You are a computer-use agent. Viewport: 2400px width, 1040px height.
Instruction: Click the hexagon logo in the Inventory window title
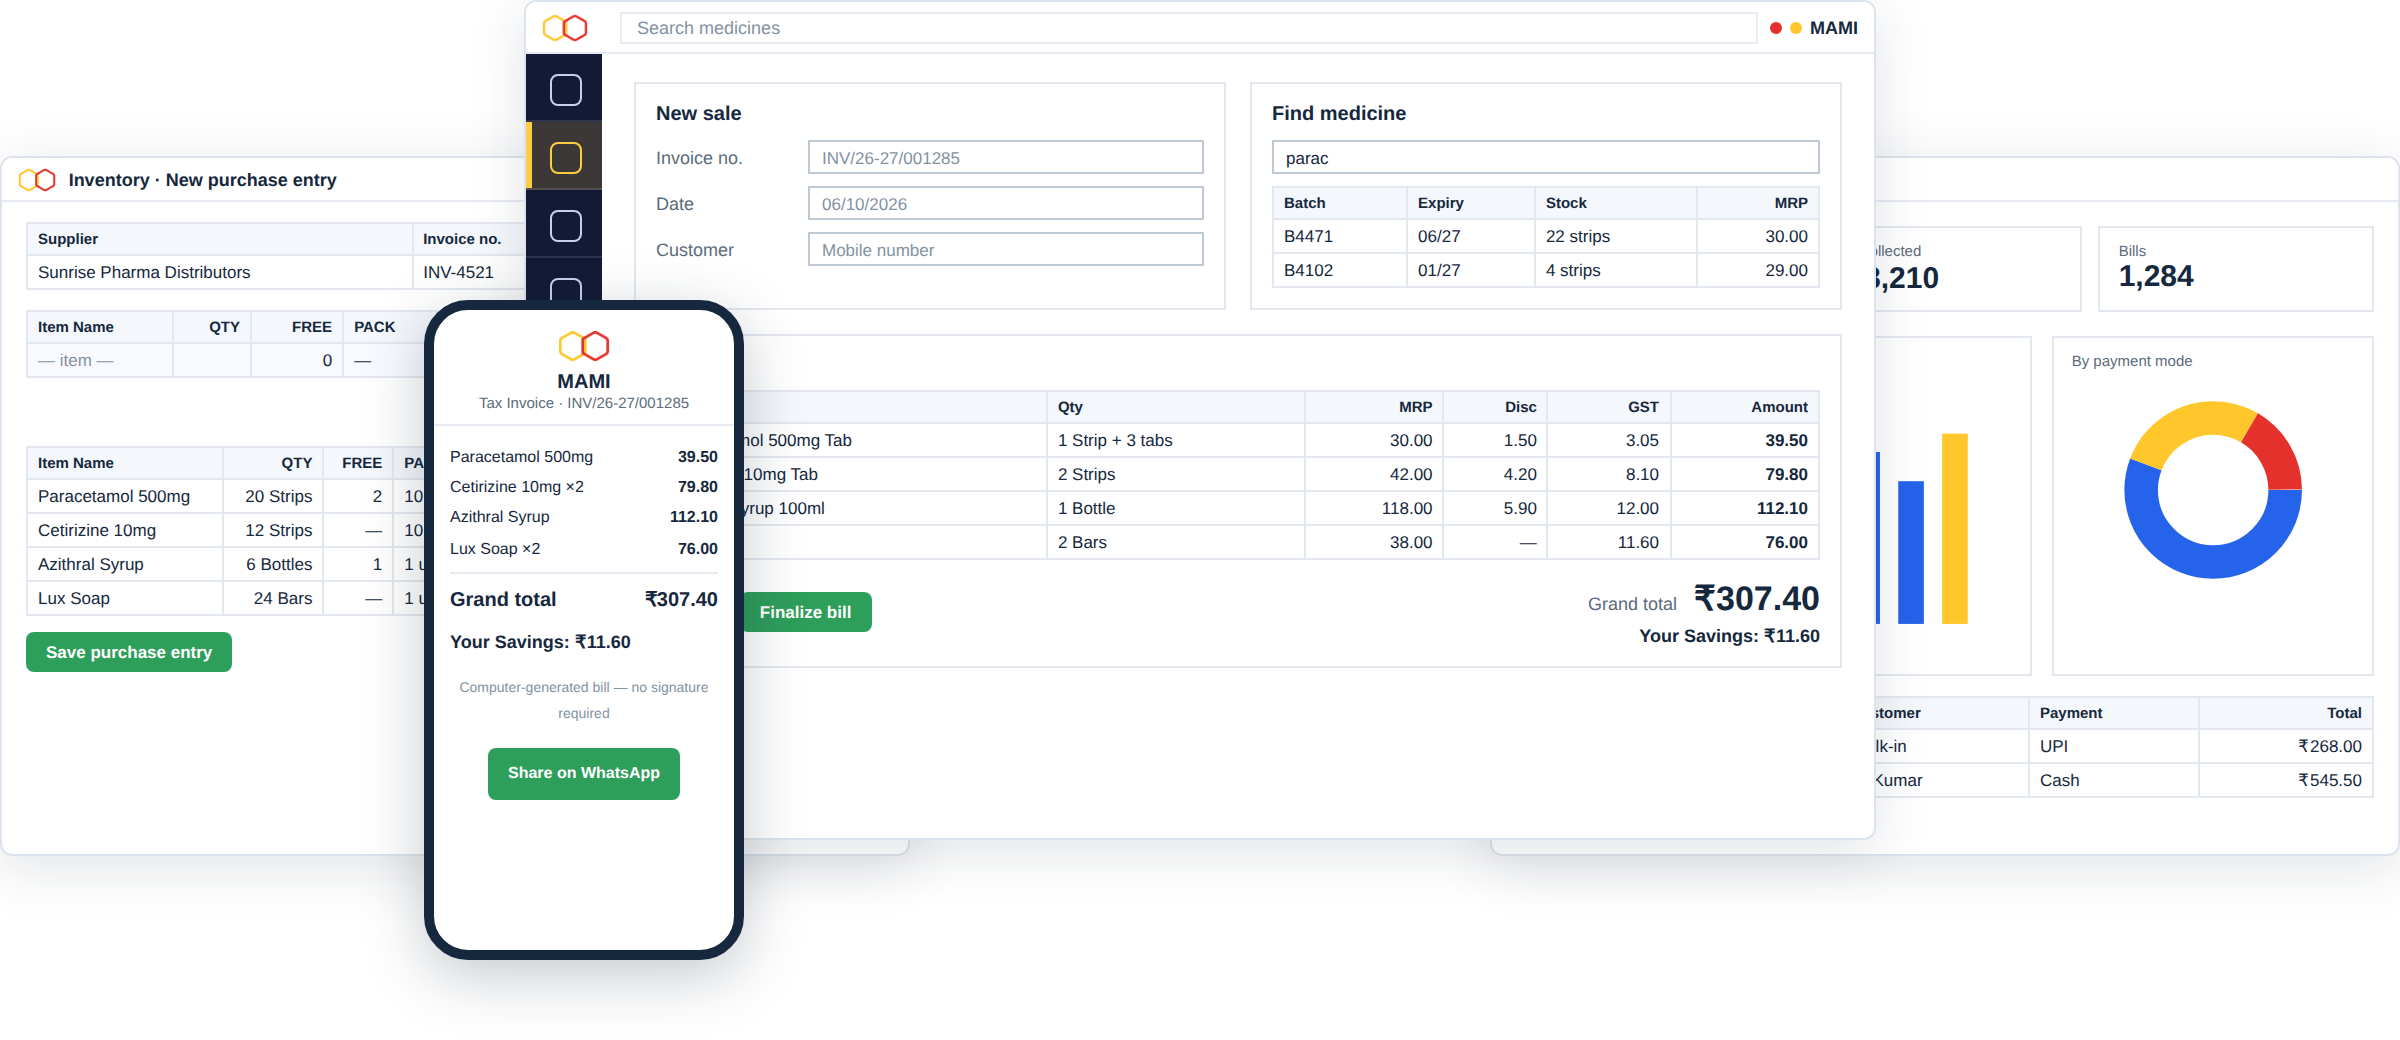coord(37,180)
